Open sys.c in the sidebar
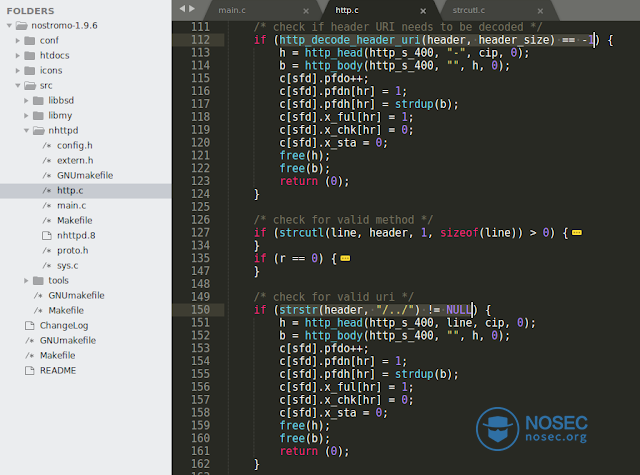Image resolution: width=640 pixels, height=475 pixels. [67, 266]
